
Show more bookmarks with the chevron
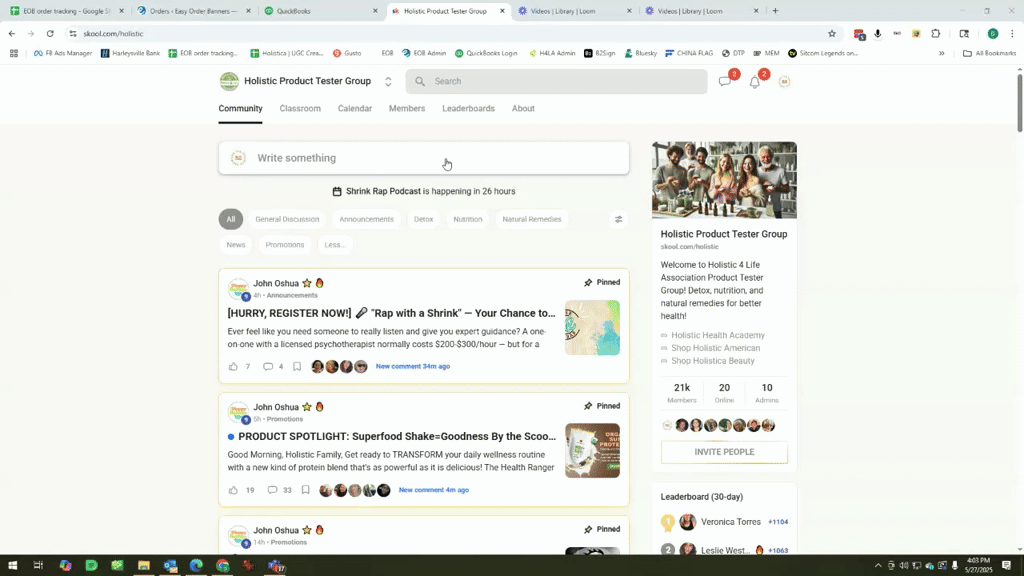(941, 54)
